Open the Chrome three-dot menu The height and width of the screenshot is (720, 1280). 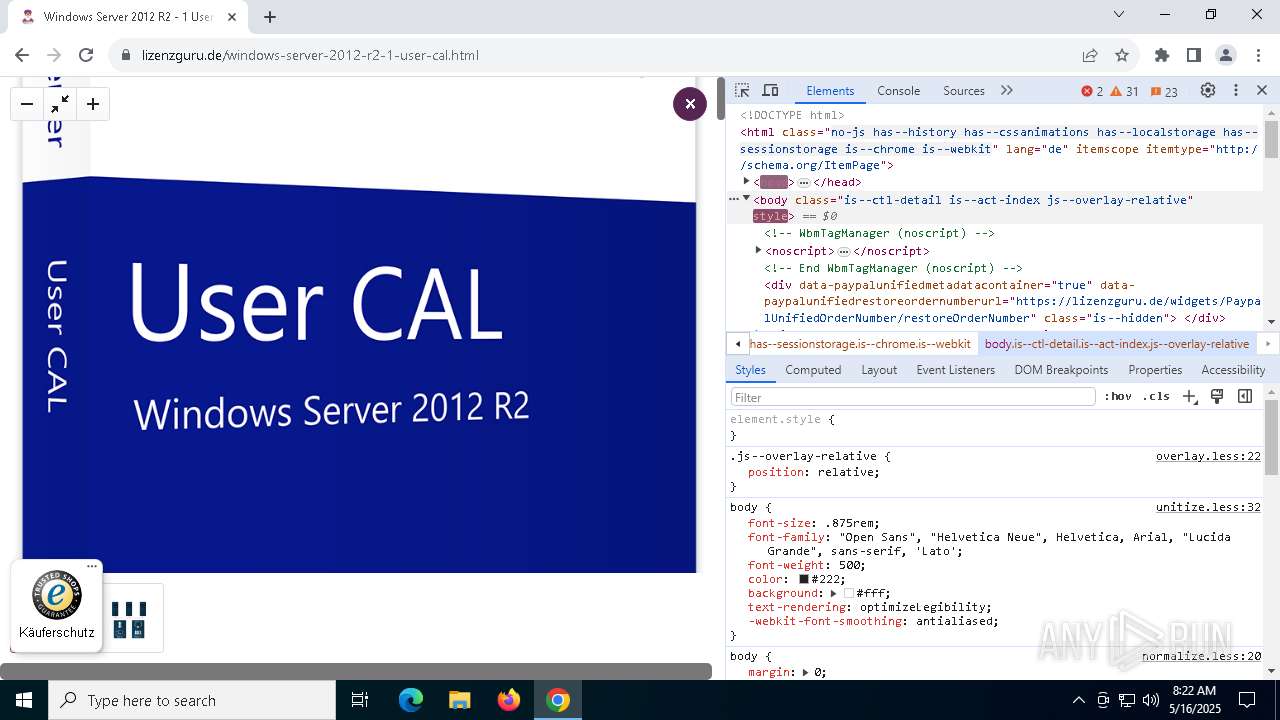1257,55
